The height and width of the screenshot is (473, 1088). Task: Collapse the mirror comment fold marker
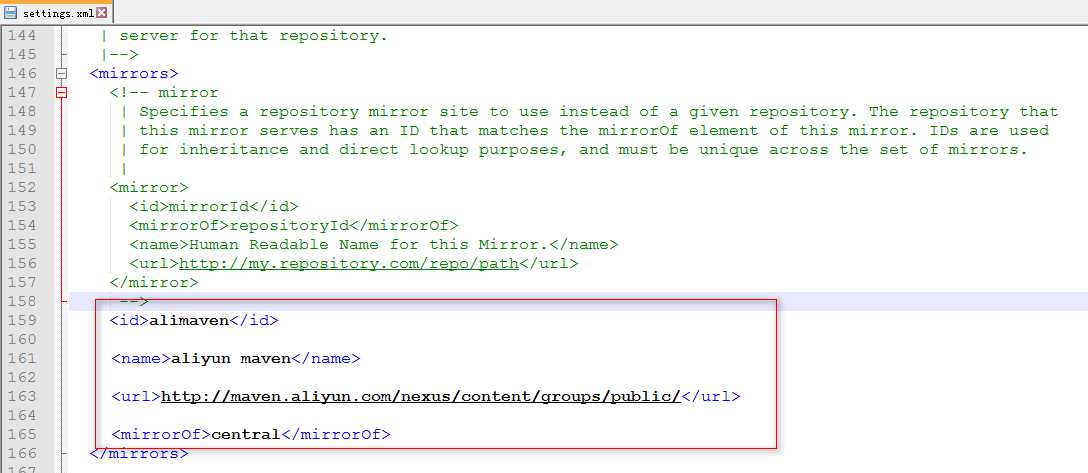(62, 92)
